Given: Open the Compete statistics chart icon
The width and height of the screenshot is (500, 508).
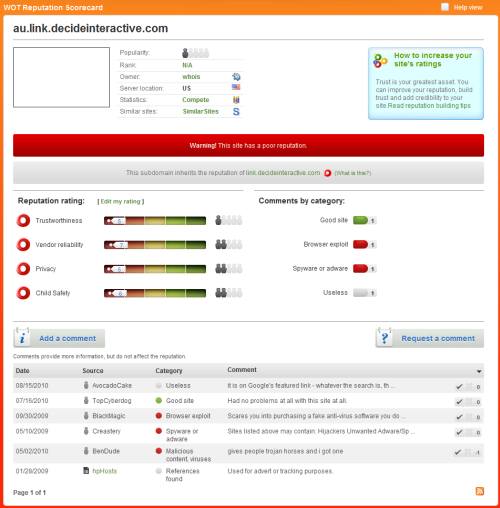Looking at the screenshot, I should [236, 100].
